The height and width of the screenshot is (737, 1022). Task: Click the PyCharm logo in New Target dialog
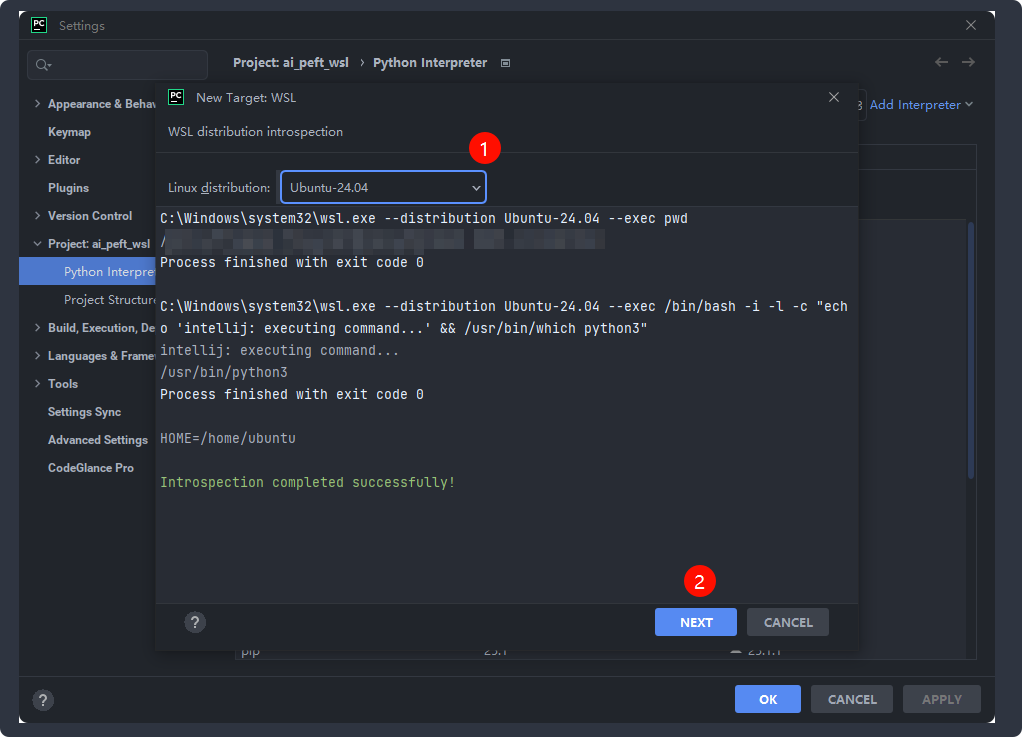tap(176, 97)
